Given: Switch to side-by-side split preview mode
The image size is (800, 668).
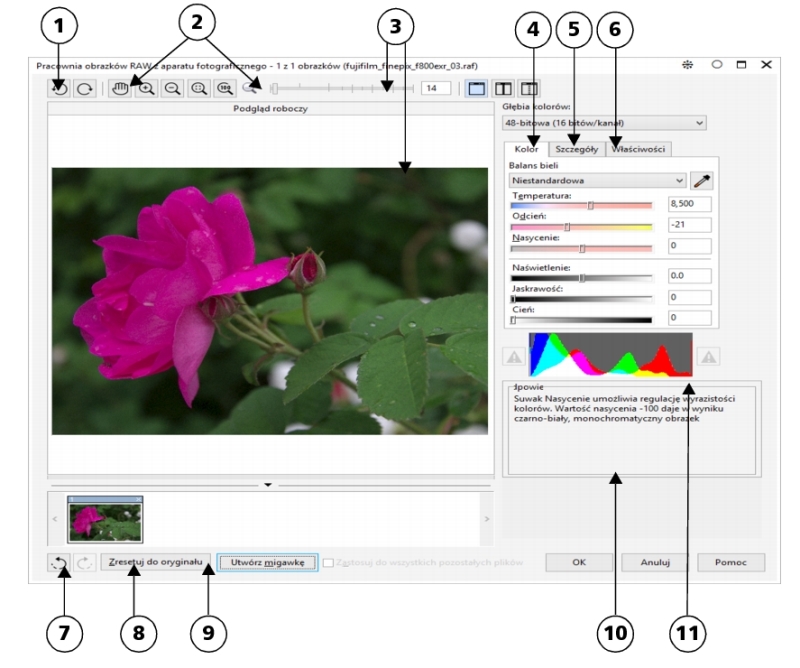Looking at the screenshot, I should 503,89.
